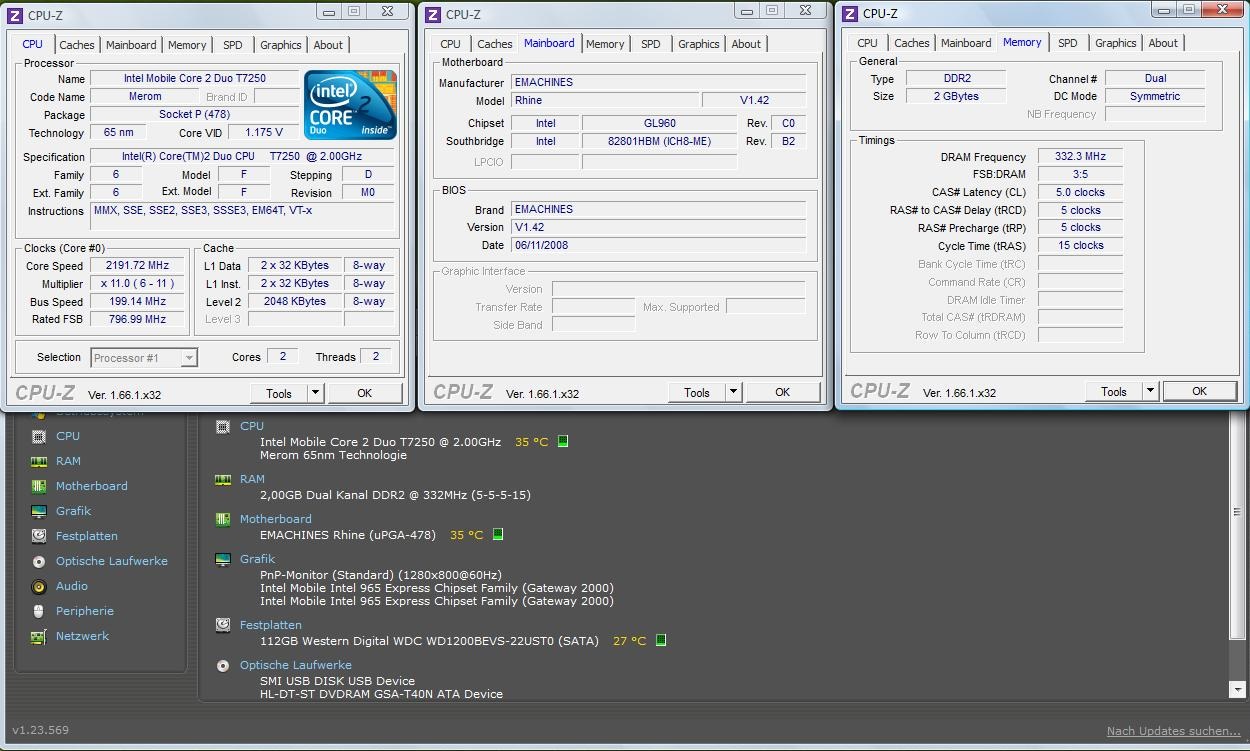The width and height of the screenshot is (1250, 751).
Task: Click Tools button in CPU window
Action: (x=279, y=393)
